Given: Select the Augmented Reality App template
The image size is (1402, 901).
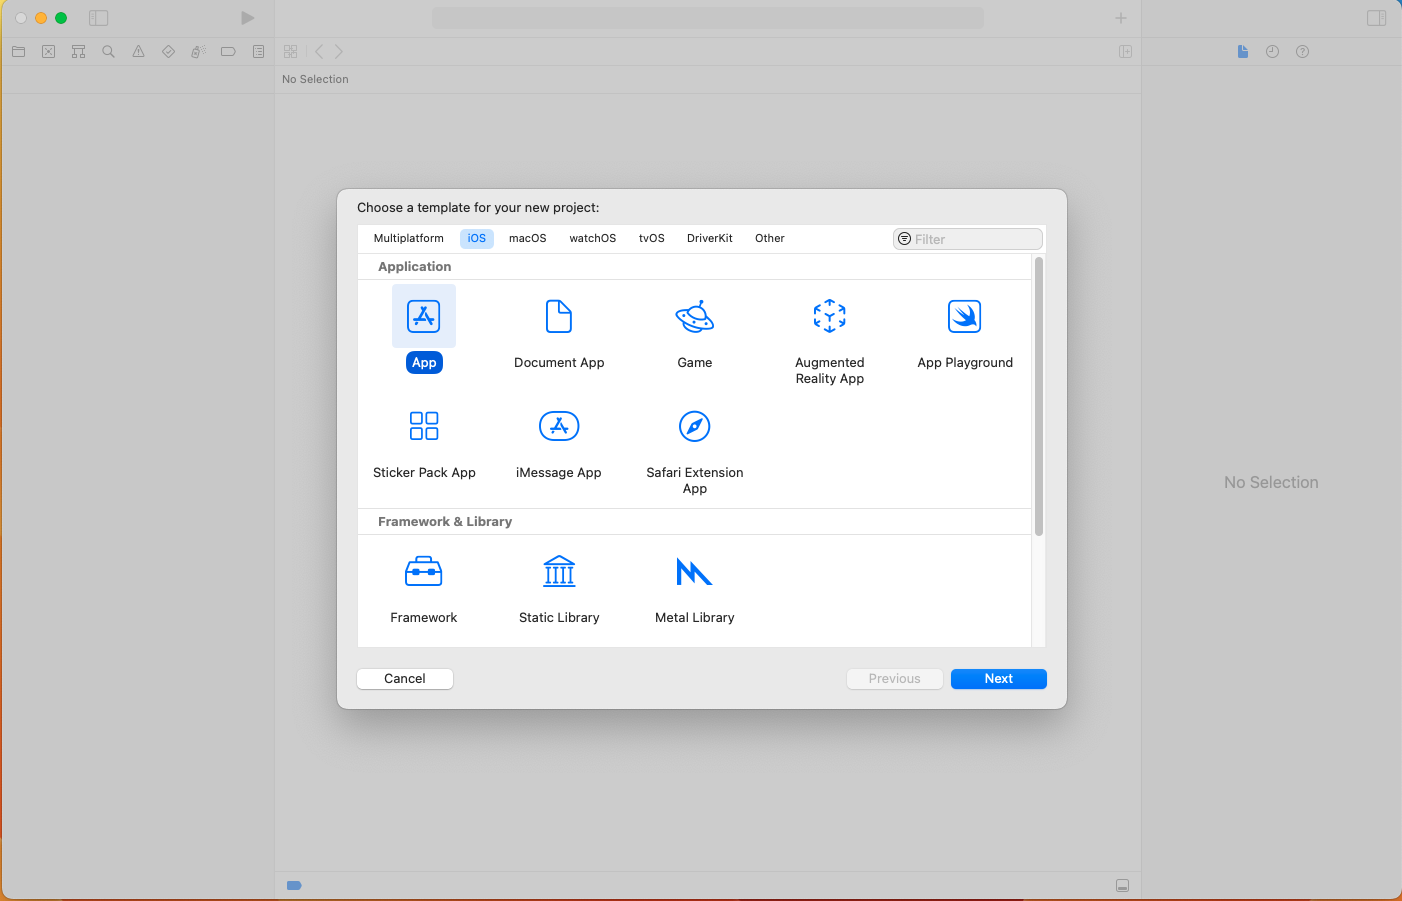Looking at the screenshot, I should 829,317.
